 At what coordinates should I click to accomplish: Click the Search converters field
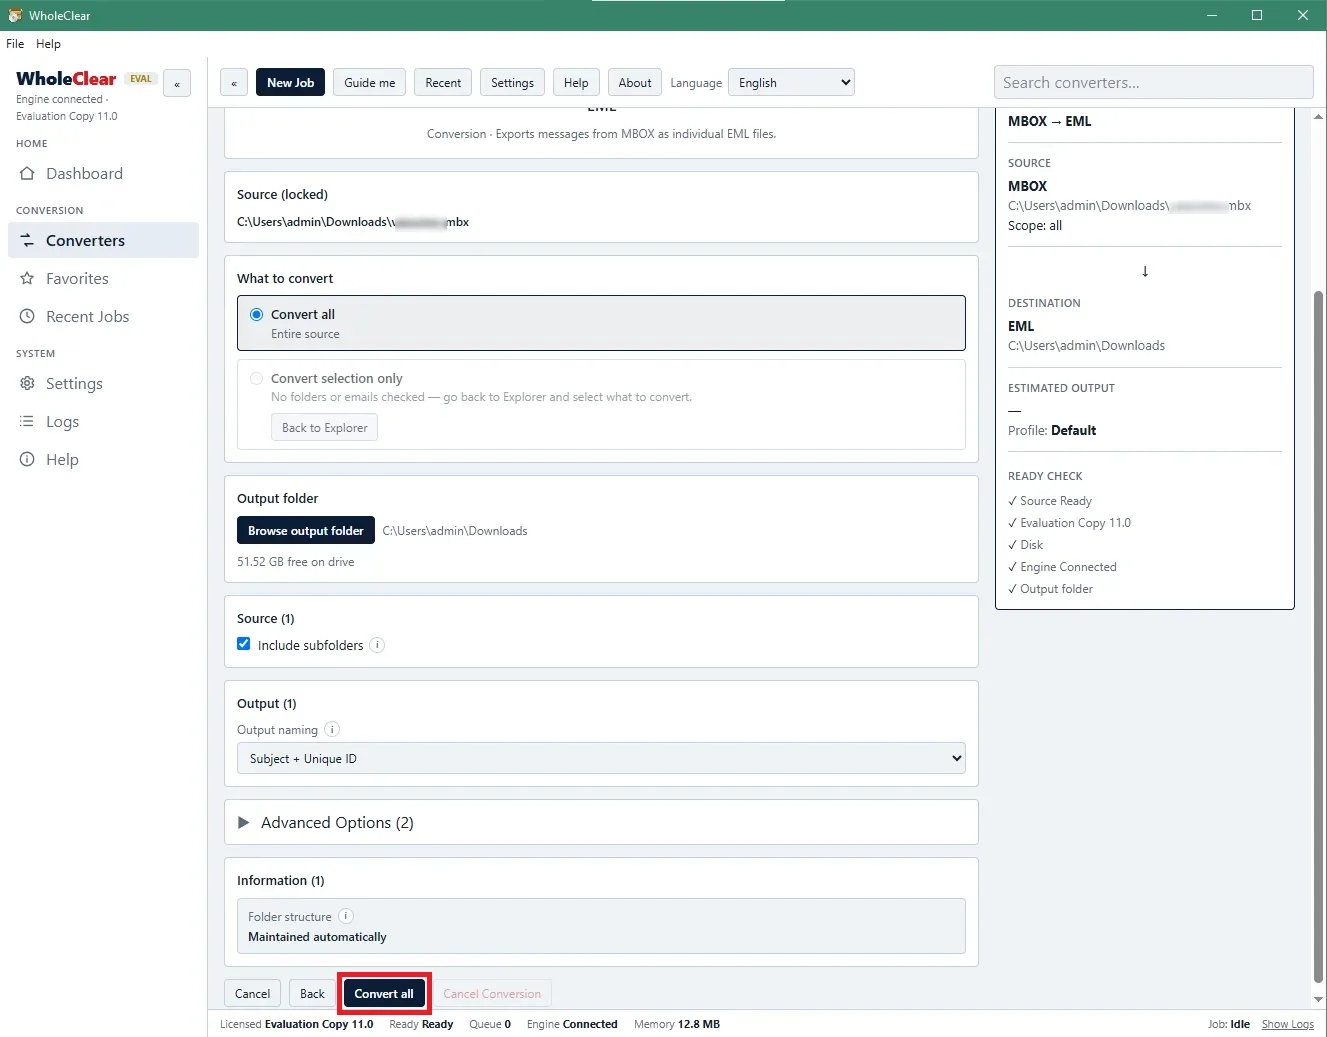[x=1153, y=83]
